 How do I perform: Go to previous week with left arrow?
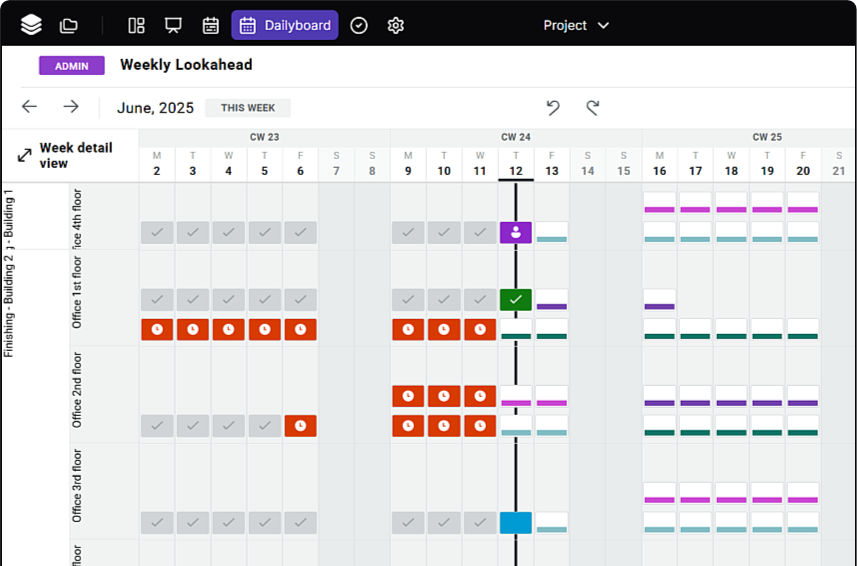[x=30, y=107]
